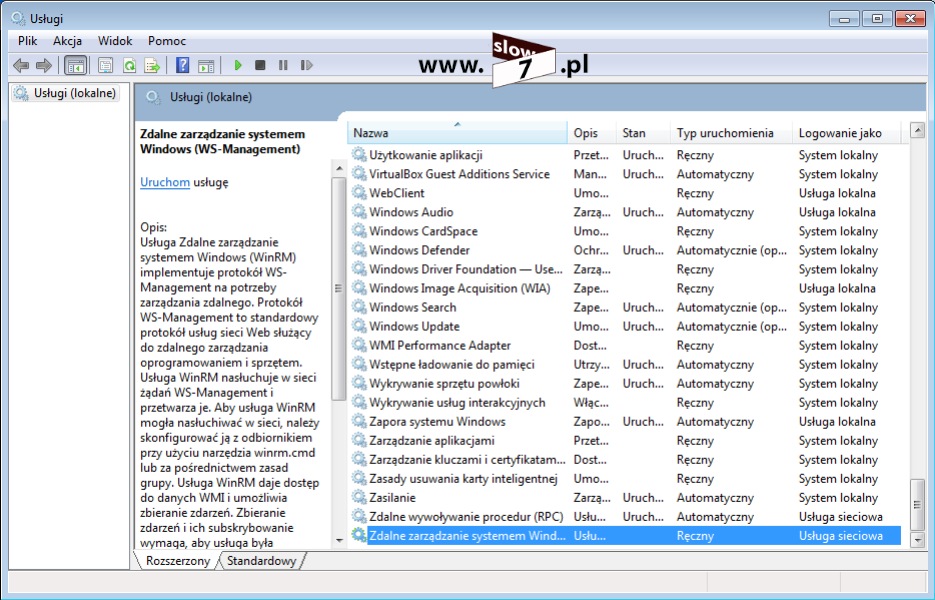Viewport: 935px width, 600px height.
Task: Refresh the services list via toolbar icon
Action: pyautogui.click(x=129, y=65)
